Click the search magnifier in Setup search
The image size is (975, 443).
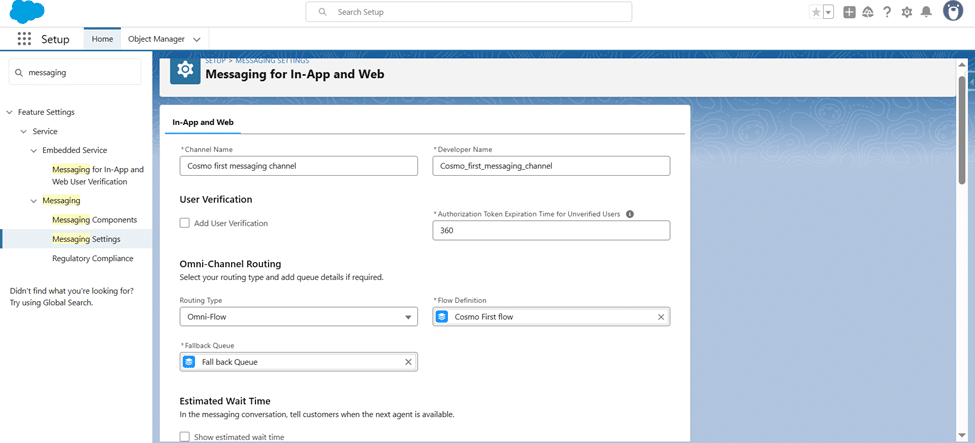point(322,12)
